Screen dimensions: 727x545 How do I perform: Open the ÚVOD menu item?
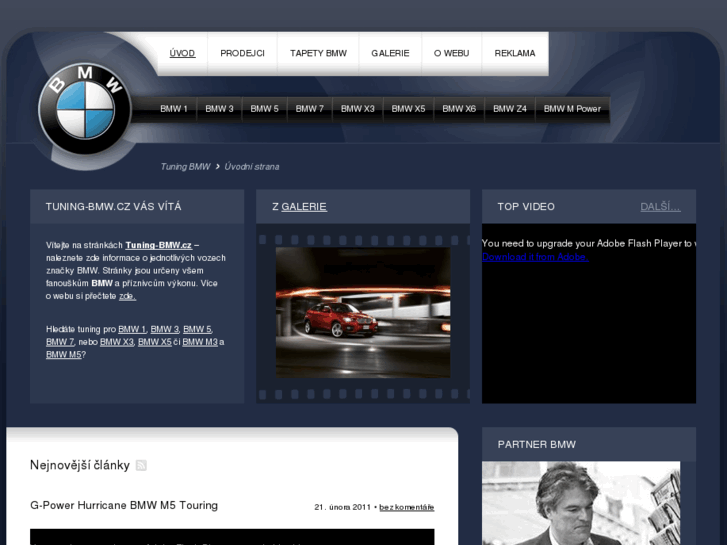point(182,53)
